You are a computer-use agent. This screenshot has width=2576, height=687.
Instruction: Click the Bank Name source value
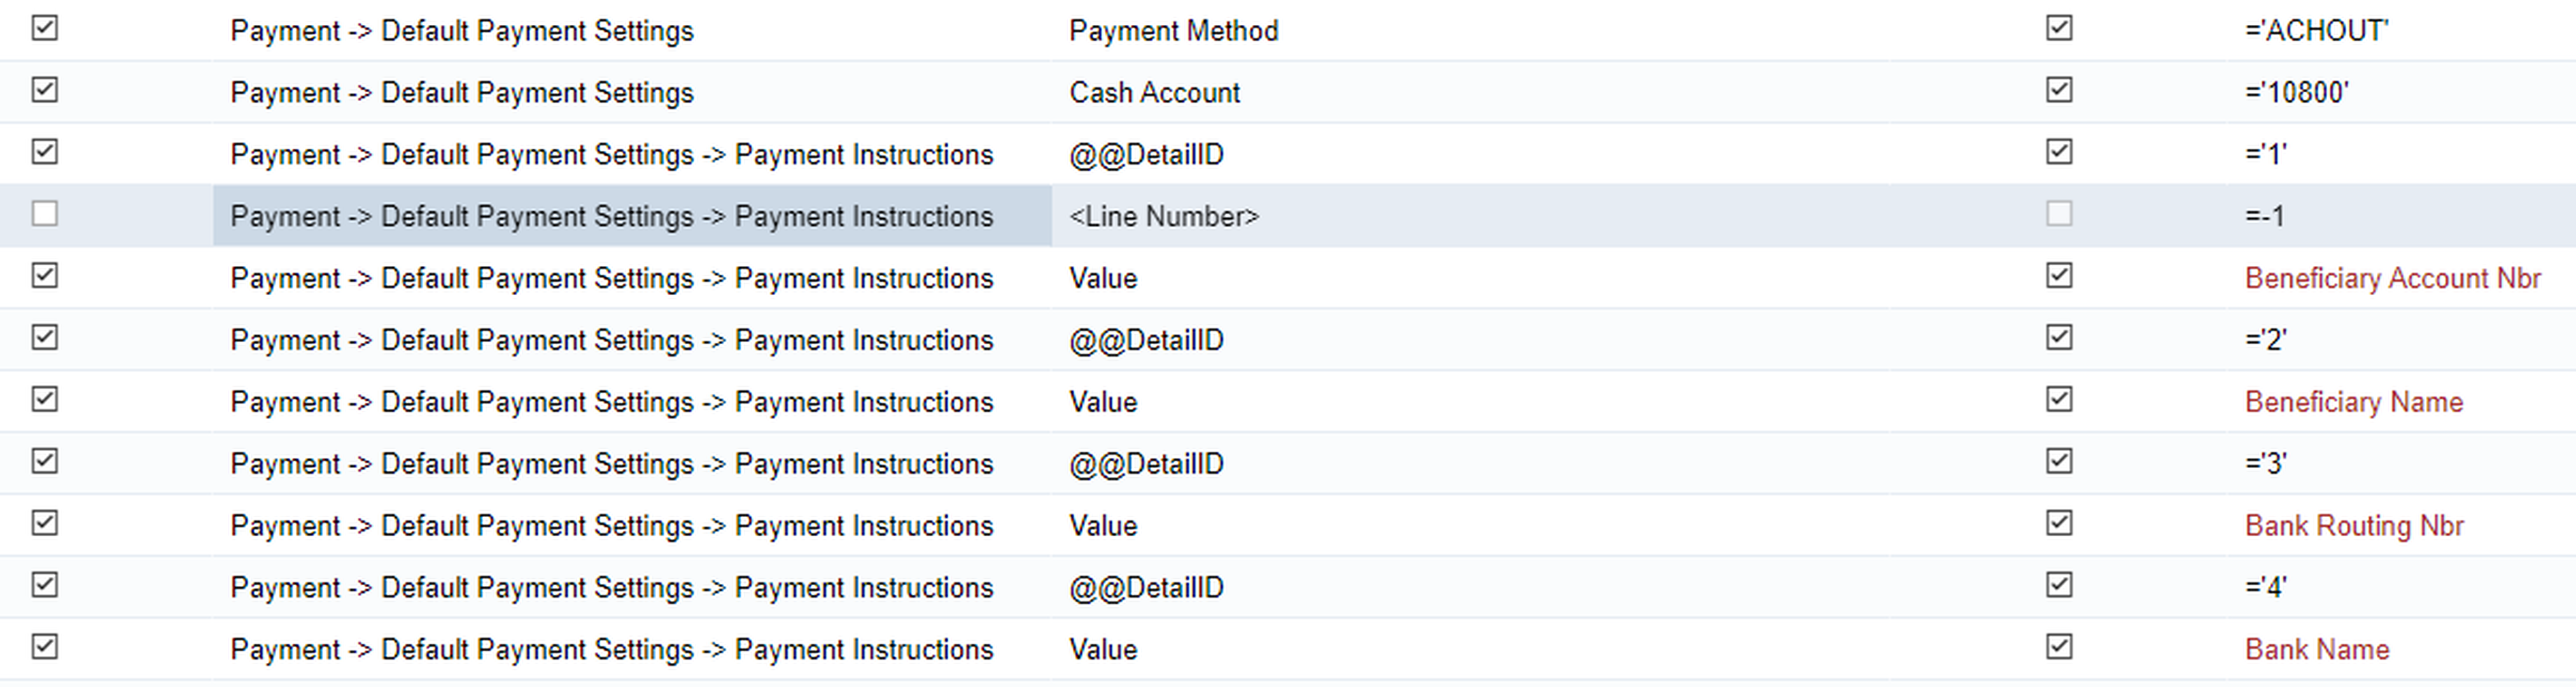tap(2317, 650)
